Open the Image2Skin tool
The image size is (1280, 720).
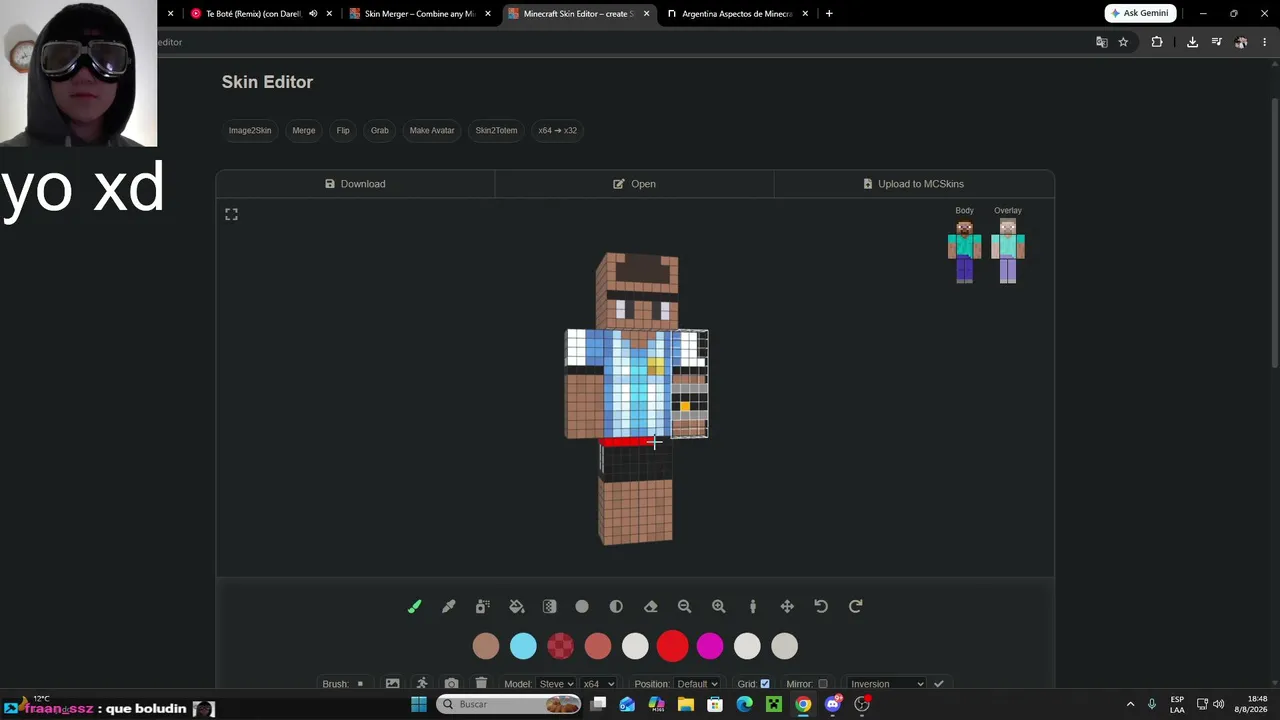click(x=250, y=130)
